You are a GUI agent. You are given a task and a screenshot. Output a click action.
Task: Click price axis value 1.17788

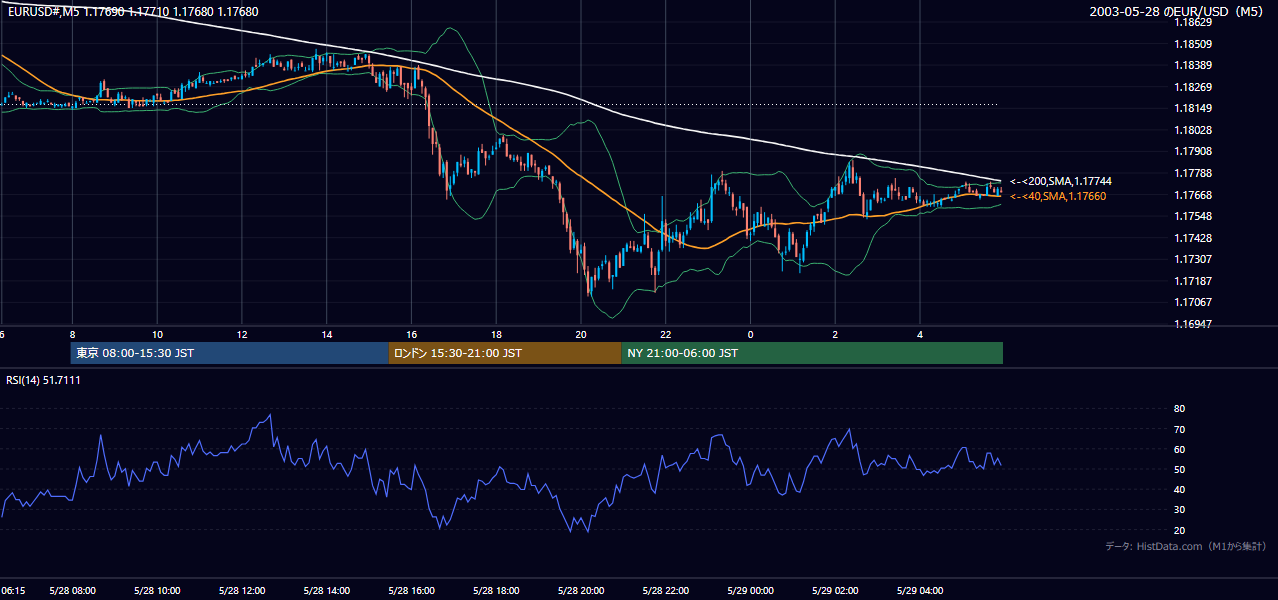click(x=1193, y=173)
